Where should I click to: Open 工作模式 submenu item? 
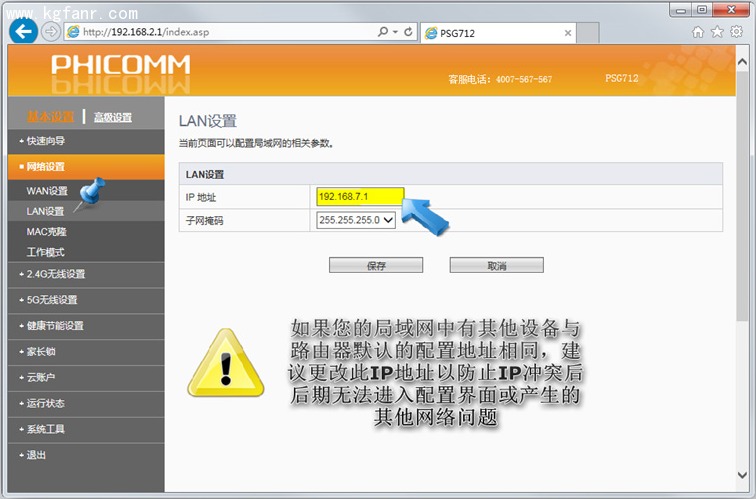pyautogui.click(x=45, y=252)
